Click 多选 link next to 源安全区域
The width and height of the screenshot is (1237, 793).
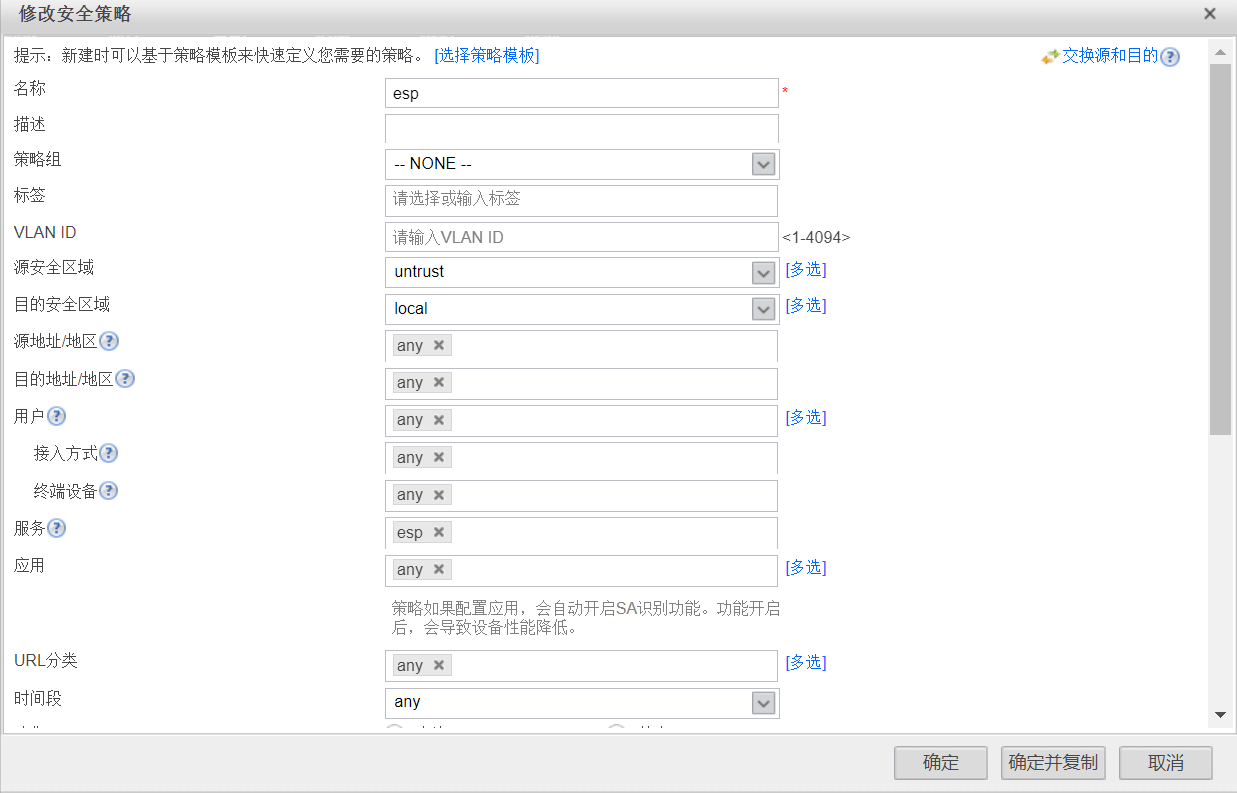[806, 269]
